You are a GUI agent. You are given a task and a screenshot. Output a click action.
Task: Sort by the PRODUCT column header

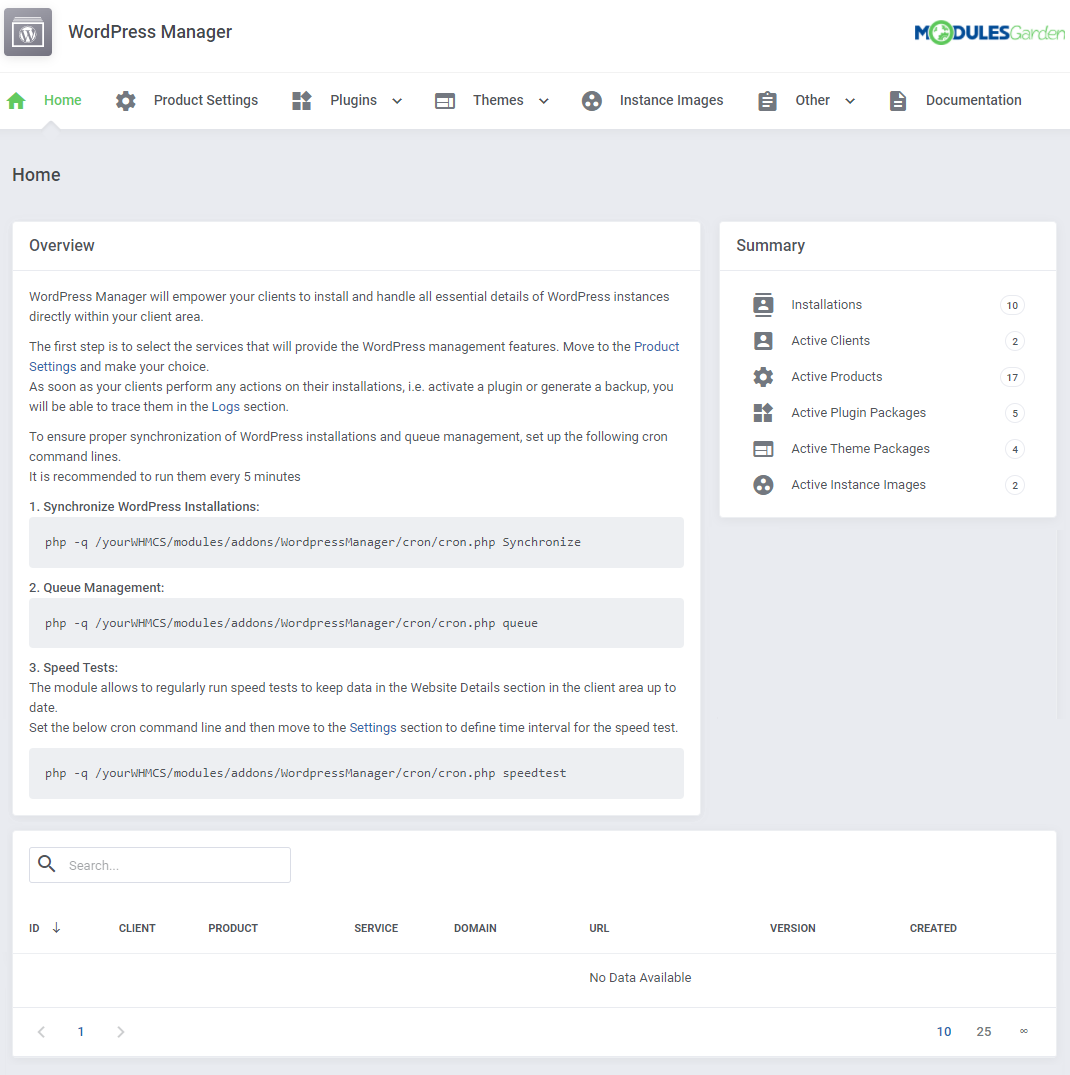[x=233, y=928]
